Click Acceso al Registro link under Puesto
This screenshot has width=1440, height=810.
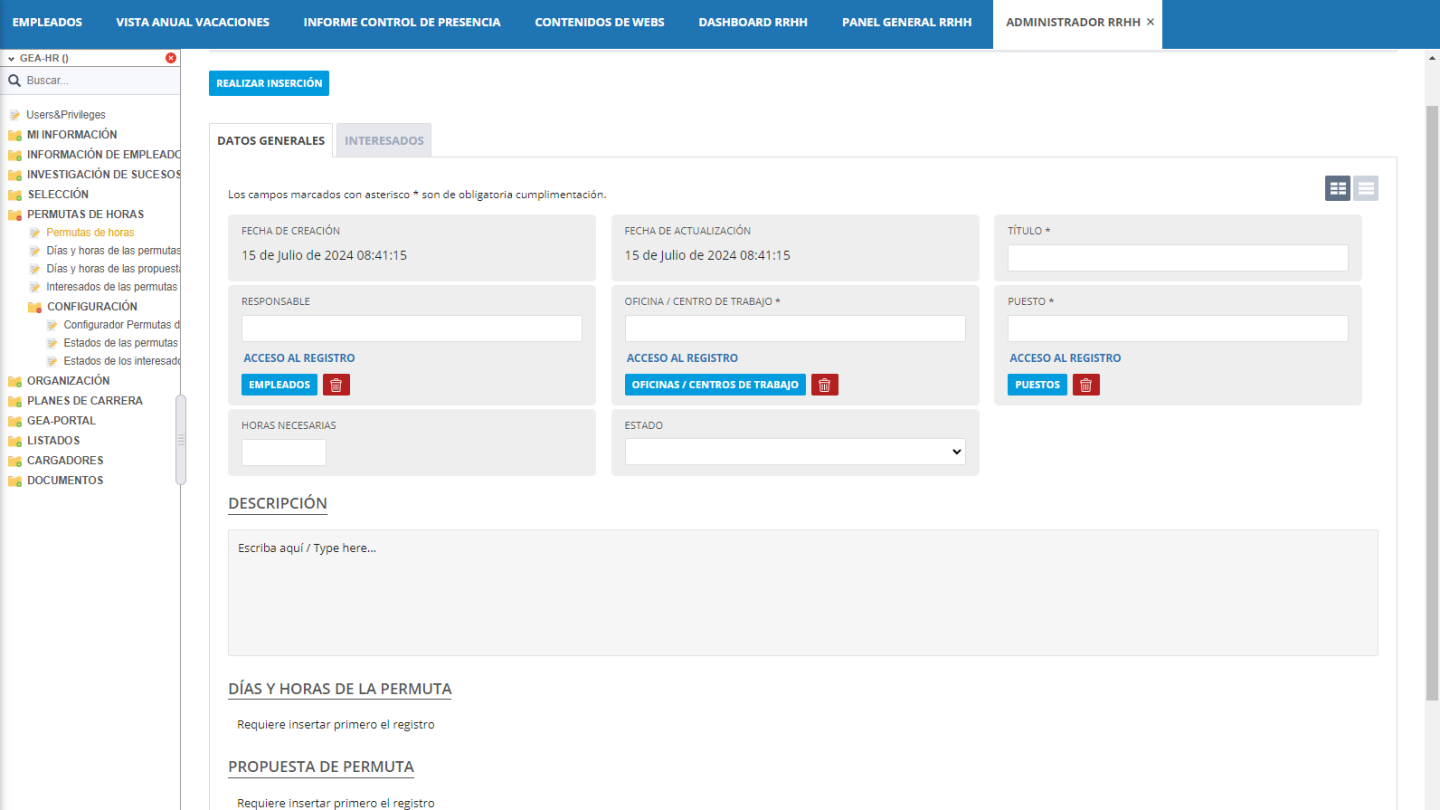[1065, 358]
